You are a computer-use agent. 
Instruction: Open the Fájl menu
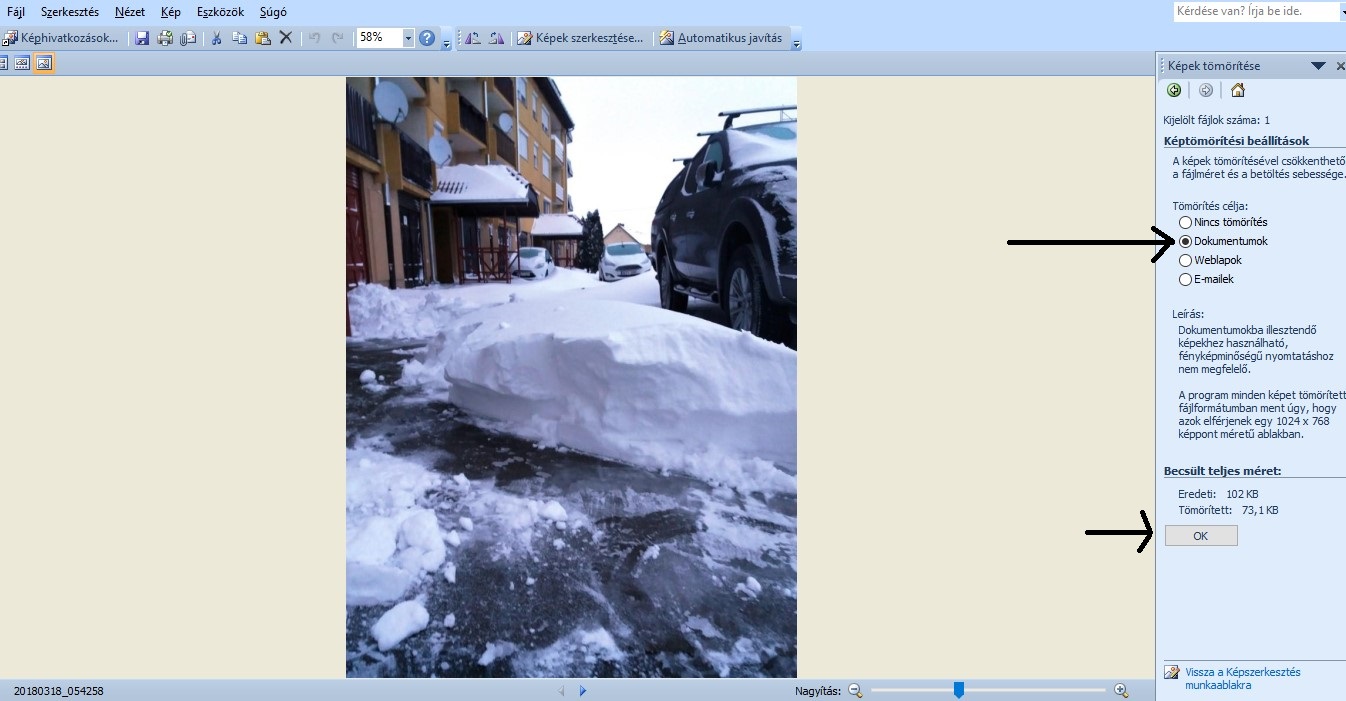click(x=16, y=12)
